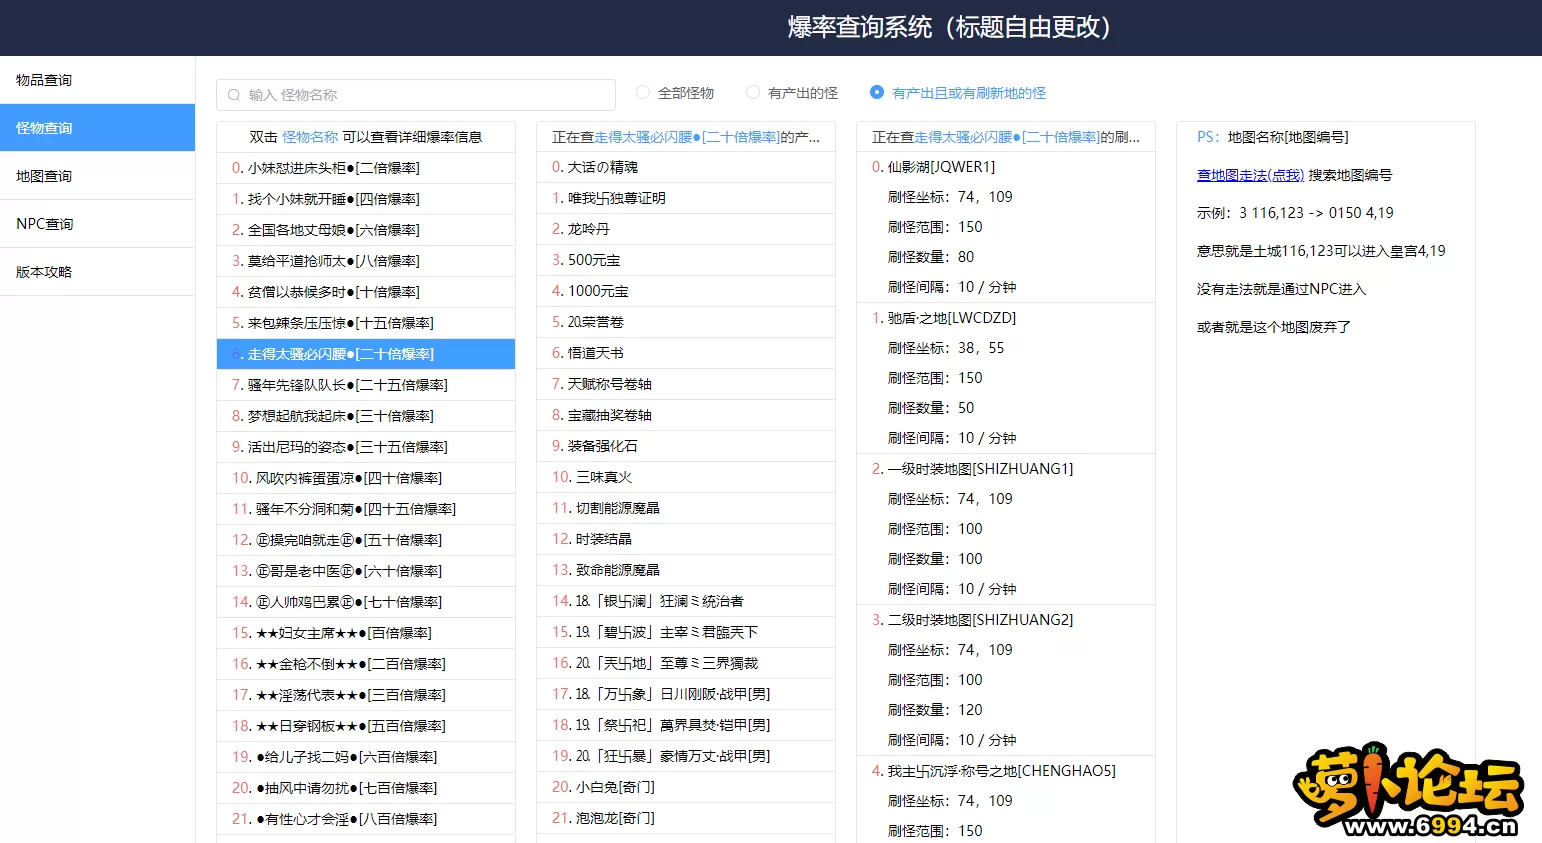Click map entry ending in [CHENGHAO5]
The height and width of the screenshot is (843, 1542).
click(1001, 771)
